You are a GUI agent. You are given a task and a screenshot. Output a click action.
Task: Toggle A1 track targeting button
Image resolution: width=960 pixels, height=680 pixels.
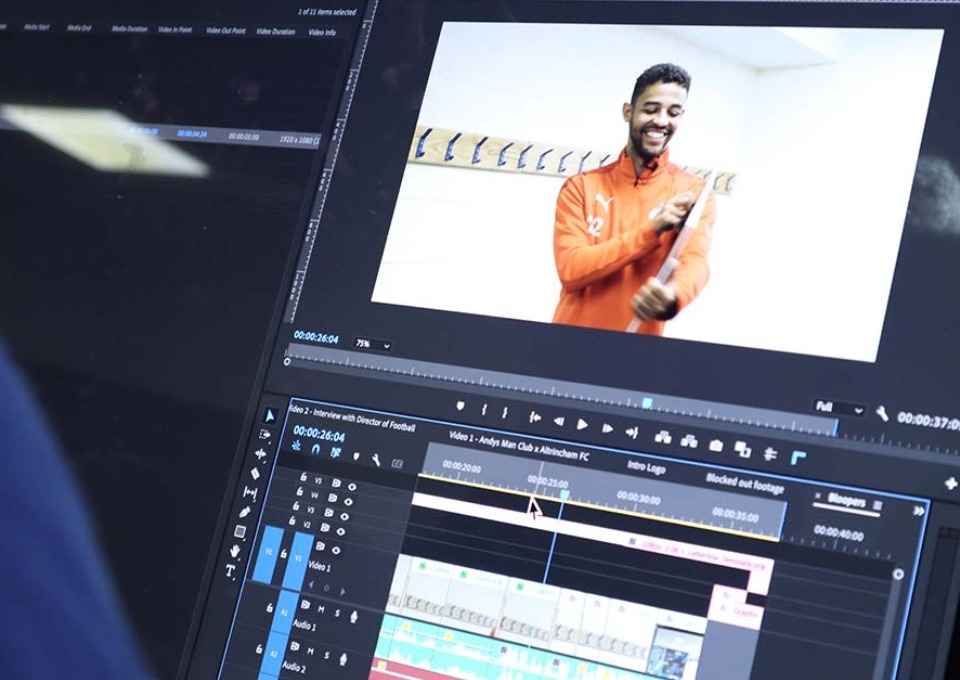(x=285, y=612)
